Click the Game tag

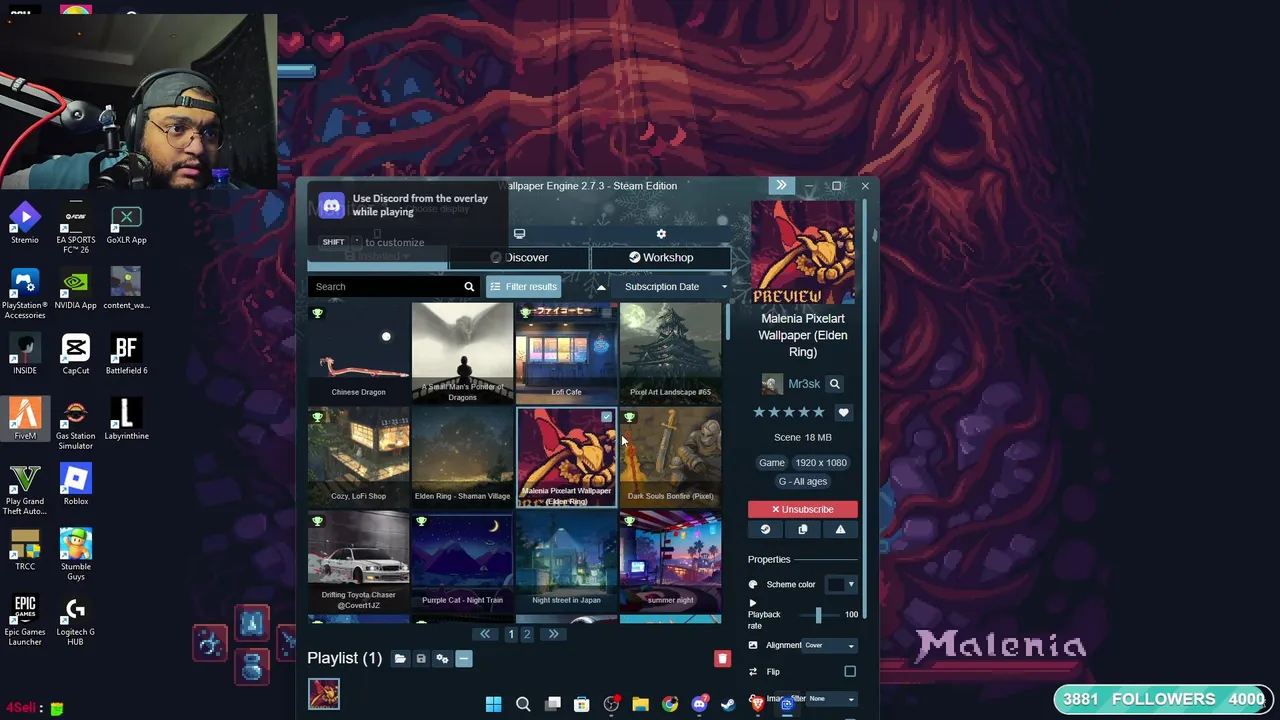pos(771,462)
